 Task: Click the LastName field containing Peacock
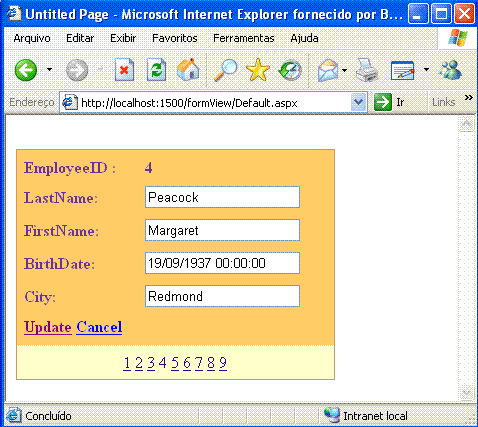coord(222,197)
